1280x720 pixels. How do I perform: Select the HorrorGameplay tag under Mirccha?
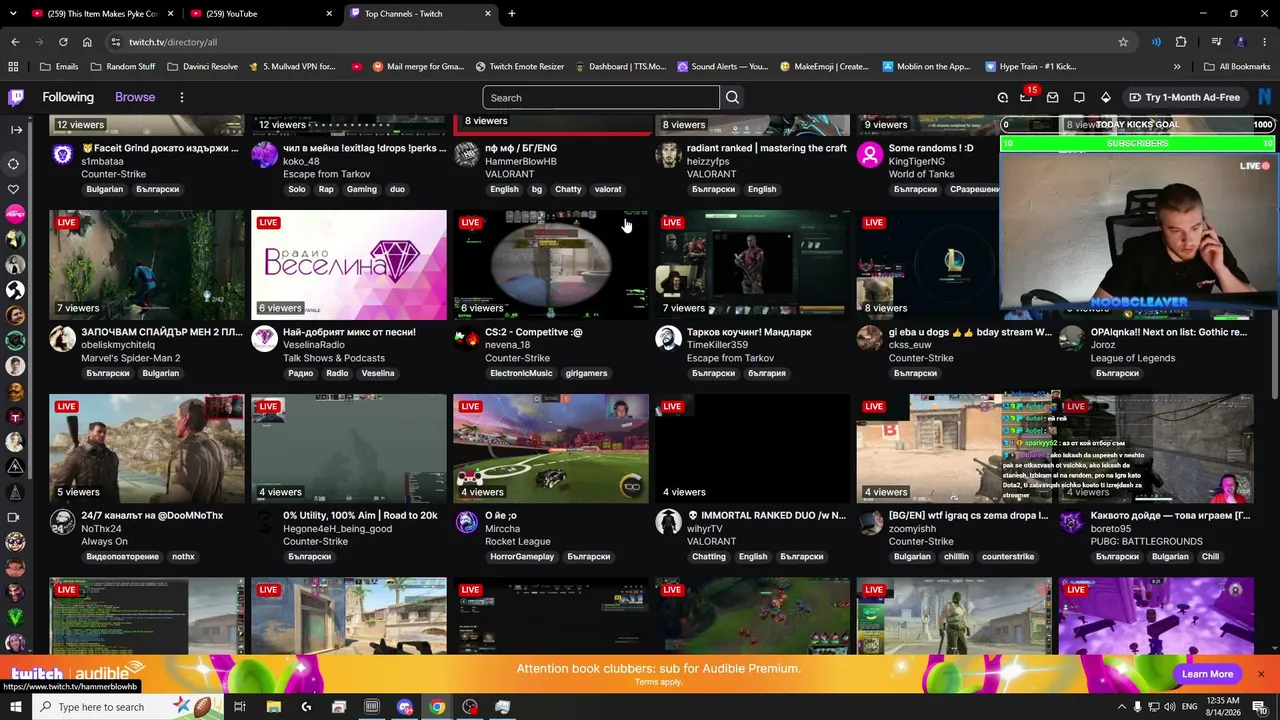(x=522, y=556)
